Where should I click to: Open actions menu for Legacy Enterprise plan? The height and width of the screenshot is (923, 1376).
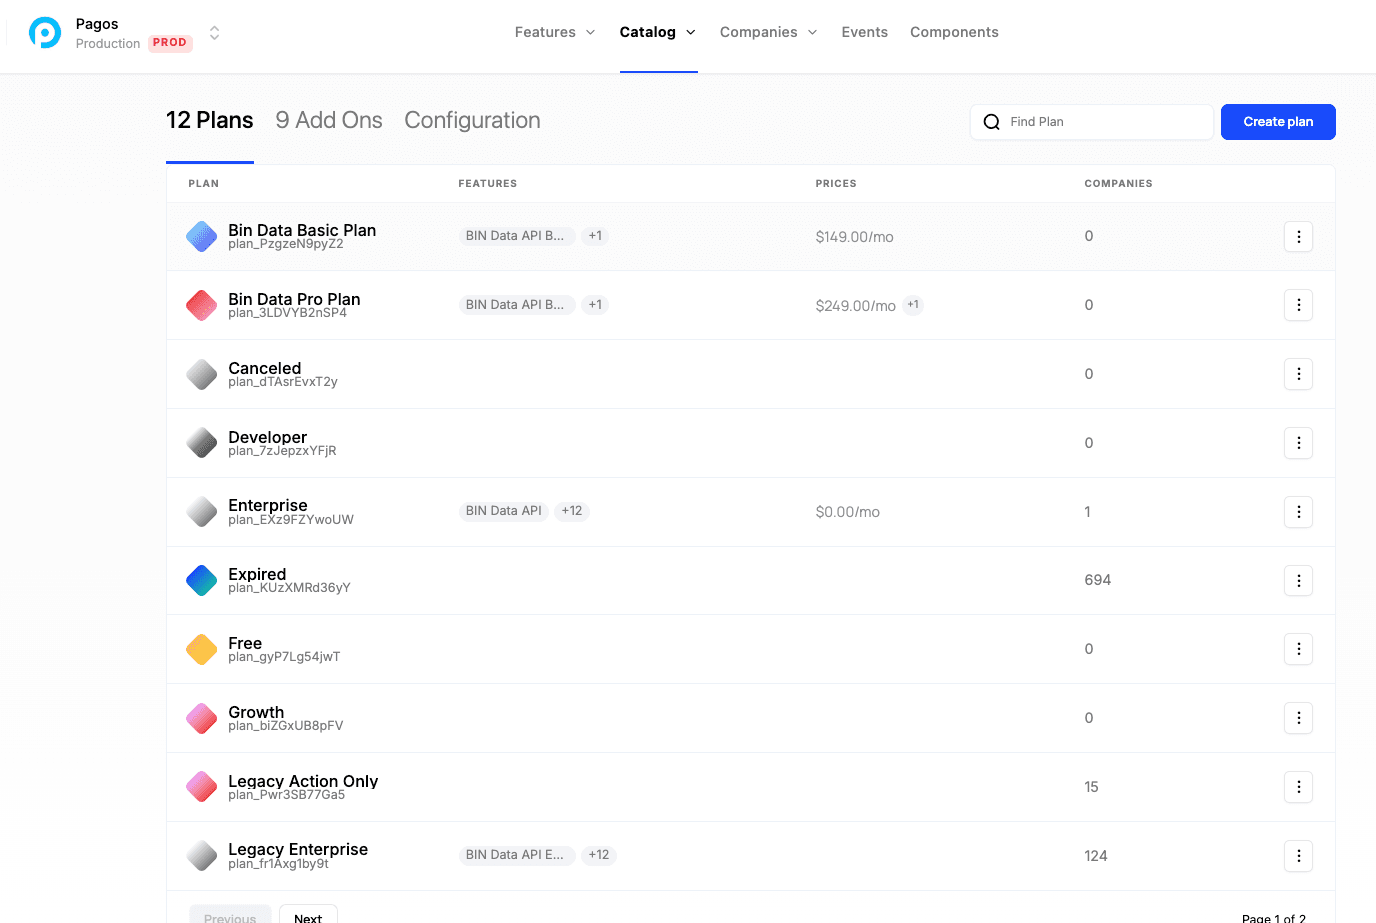pyautogui.click(x=1298, y=856)
